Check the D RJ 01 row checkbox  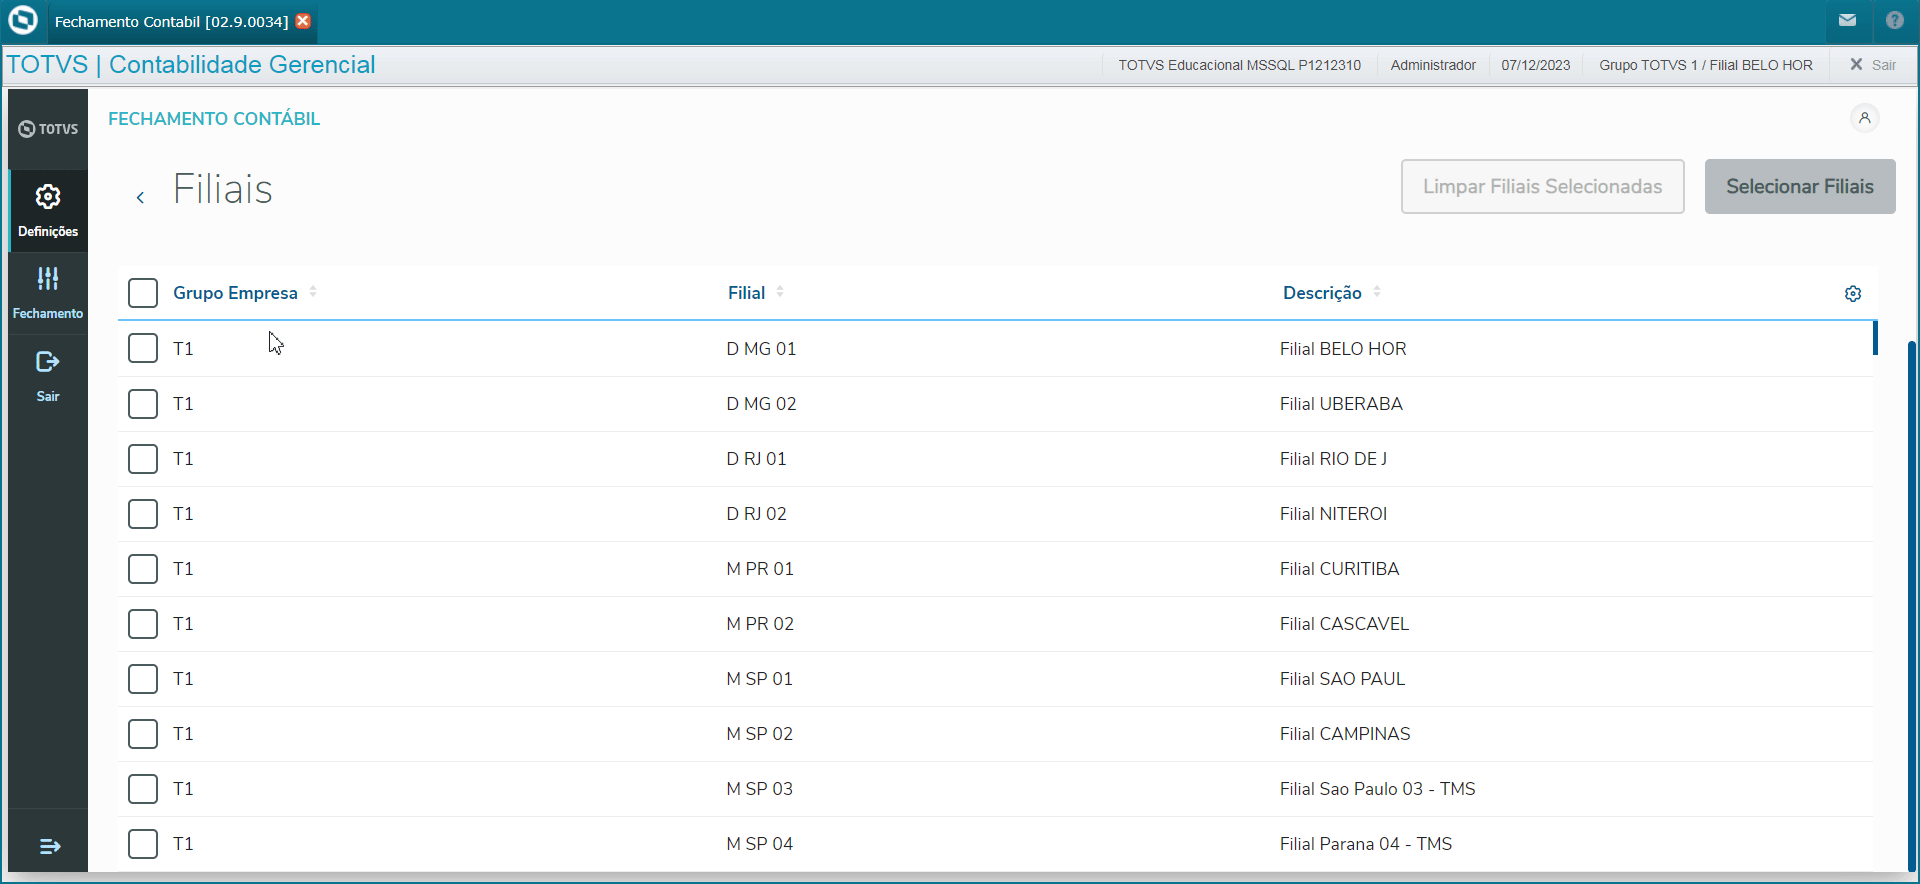pos(143,459)
